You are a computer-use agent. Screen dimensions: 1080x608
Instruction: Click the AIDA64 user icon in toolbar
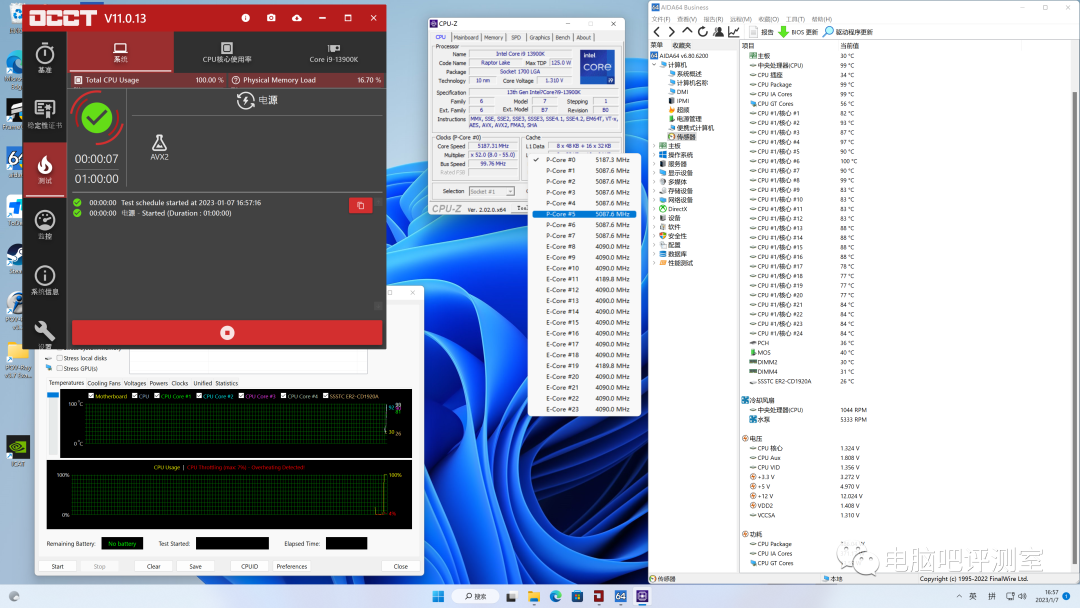718,32
